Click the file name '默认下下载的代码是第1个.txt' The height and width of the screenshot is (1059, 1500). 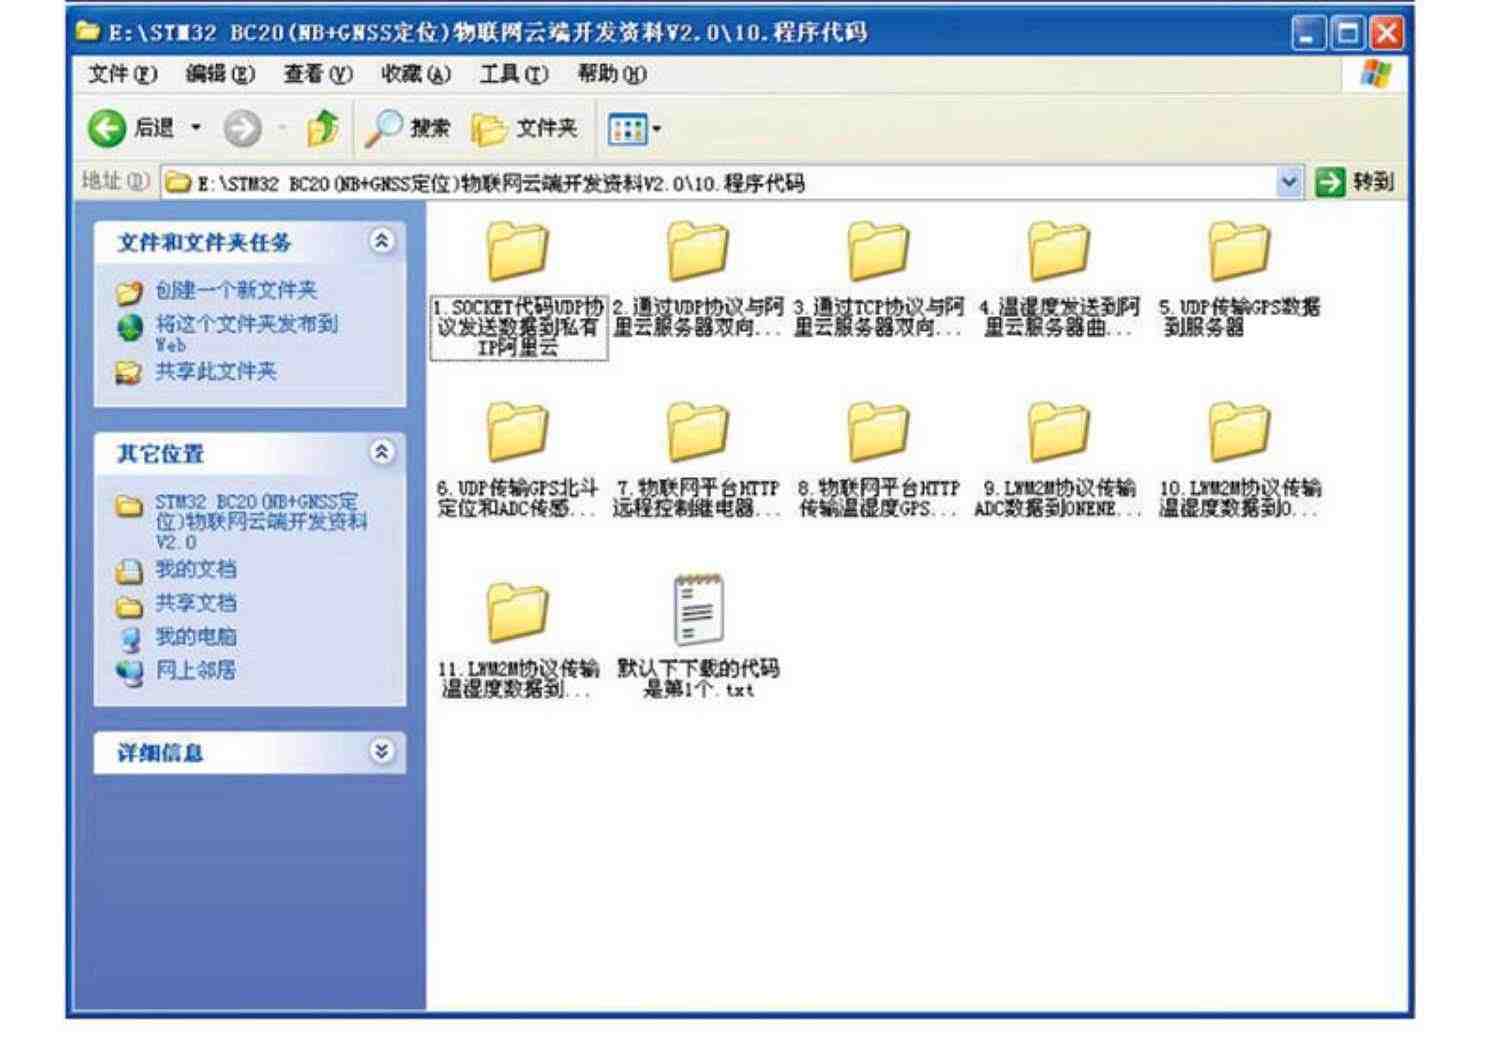[x=698, y=679]
